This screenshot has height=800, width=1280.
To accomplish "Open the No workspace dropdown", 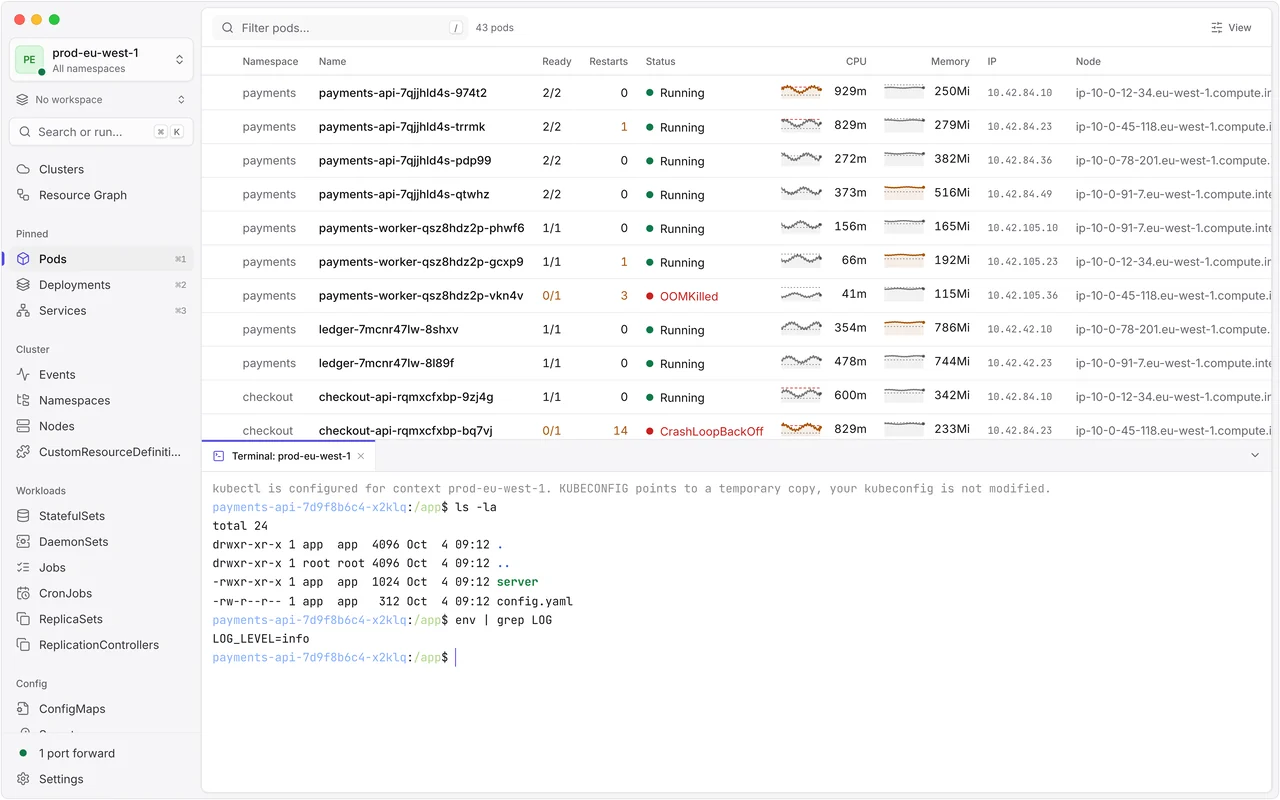I will pos(101,100).
